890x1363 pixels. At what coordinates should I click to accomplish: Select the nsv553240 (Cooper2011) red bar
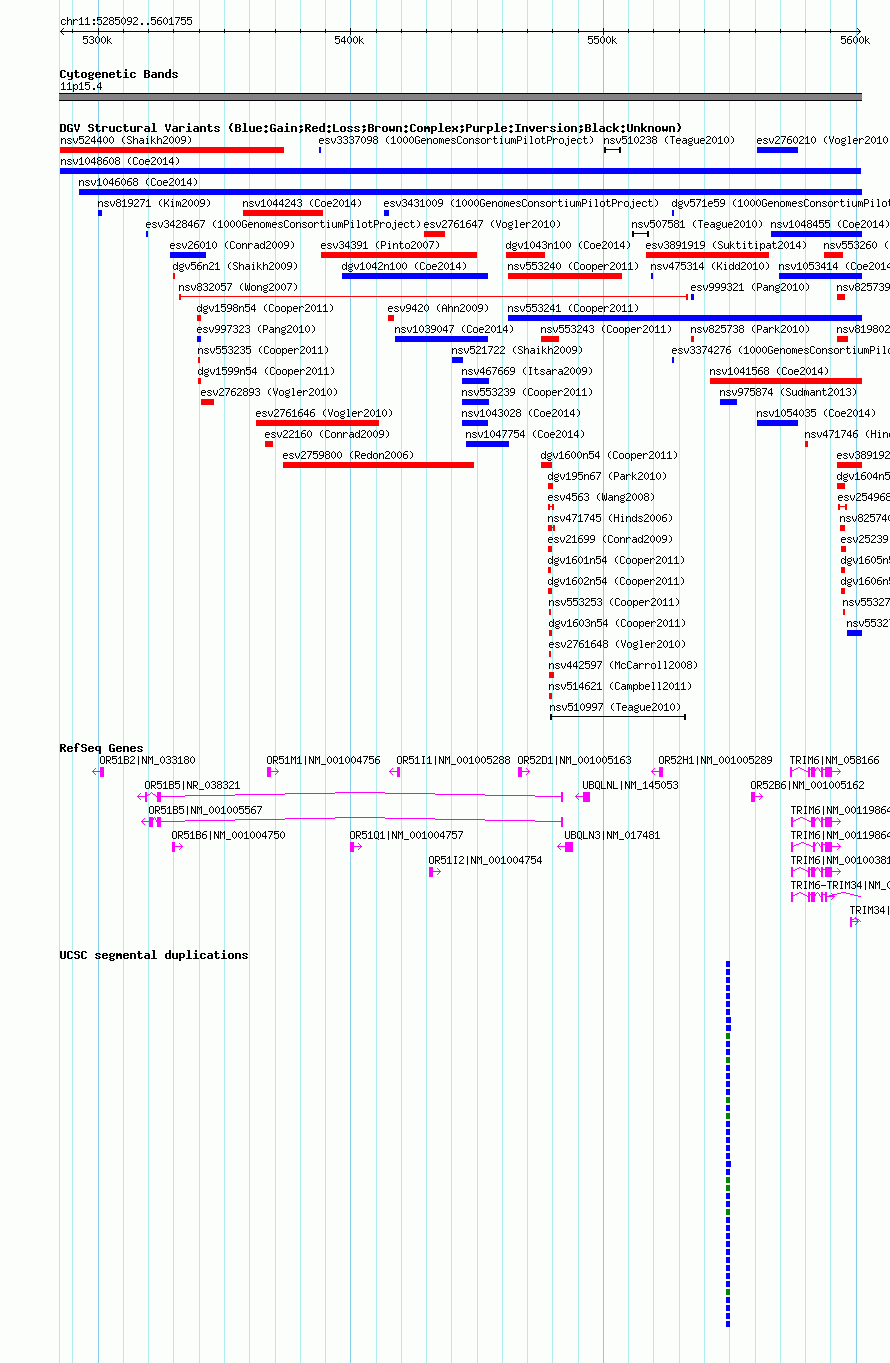tap(565, 276)
